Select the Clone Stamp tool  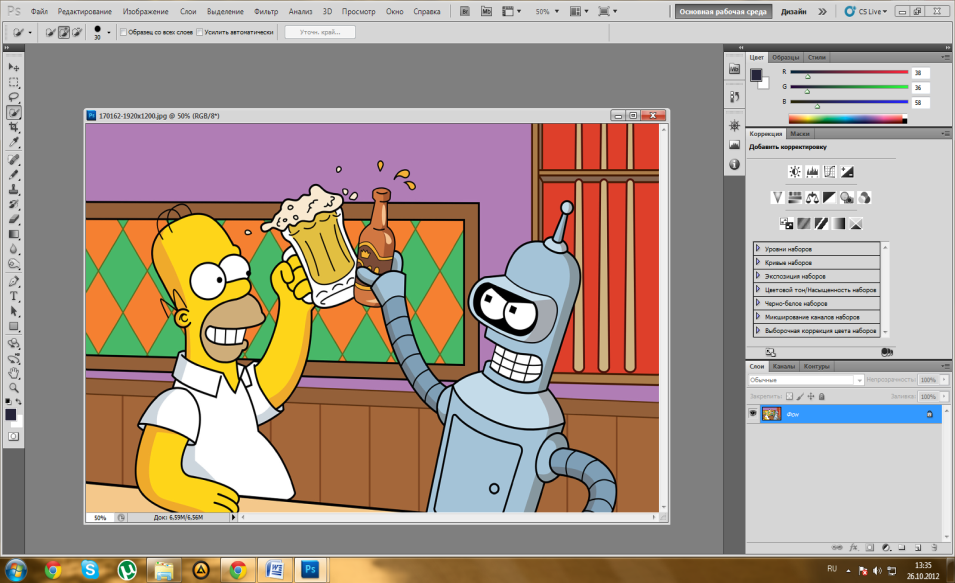click(13, 189)
